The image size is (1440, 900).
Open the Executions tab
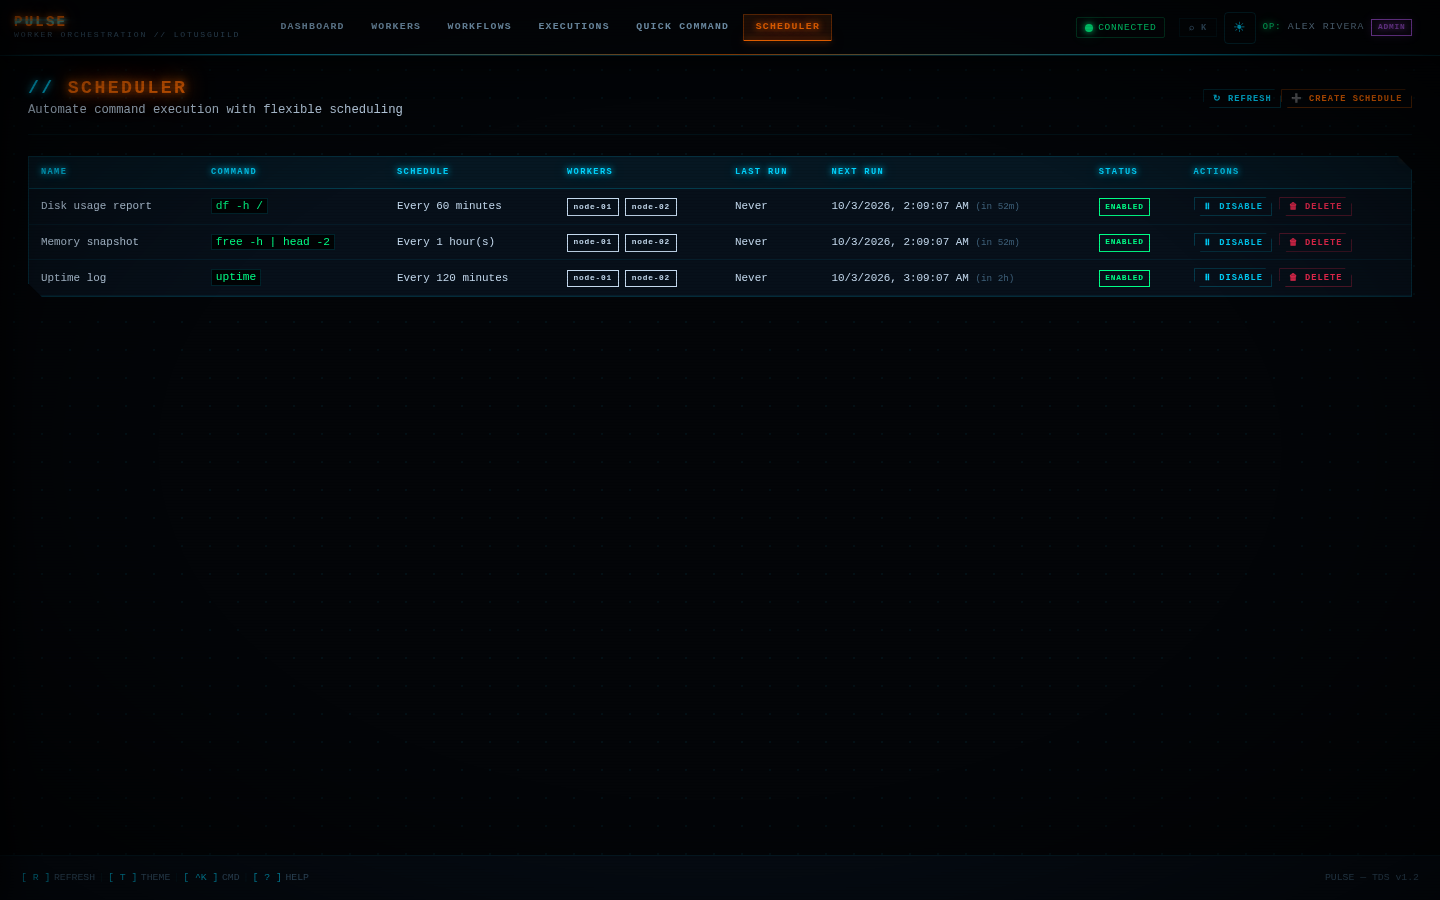click(574, 27)
